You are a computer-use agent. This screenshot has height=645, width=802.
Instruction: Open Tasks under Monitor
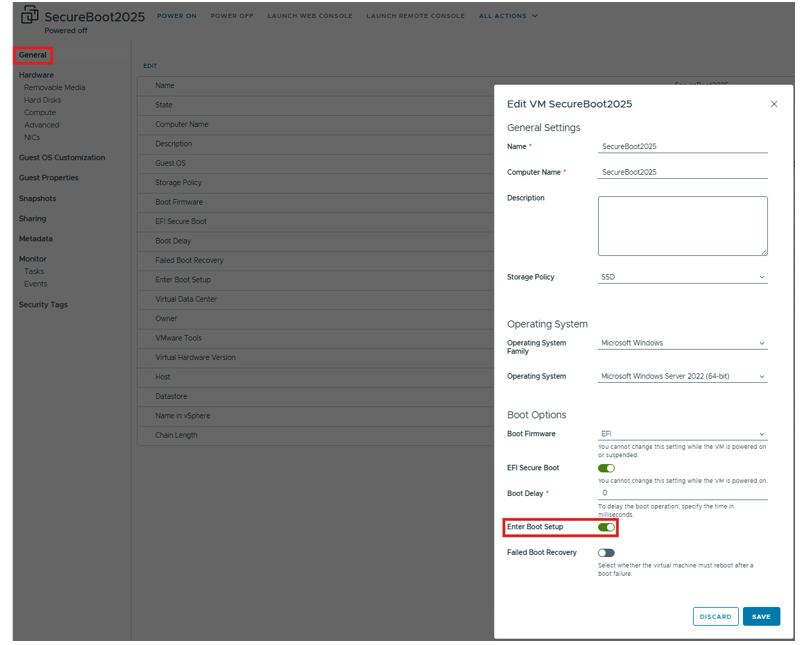[x=34, y=271]
